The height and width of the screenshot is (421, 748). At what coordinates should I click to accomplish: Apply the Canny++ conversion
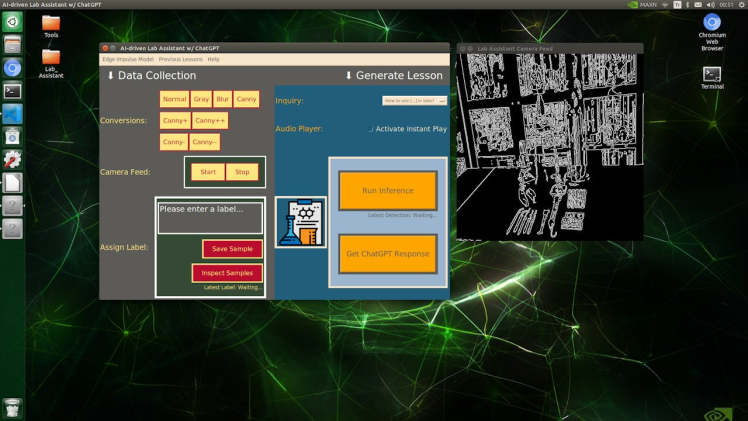[x=210, y=121]
